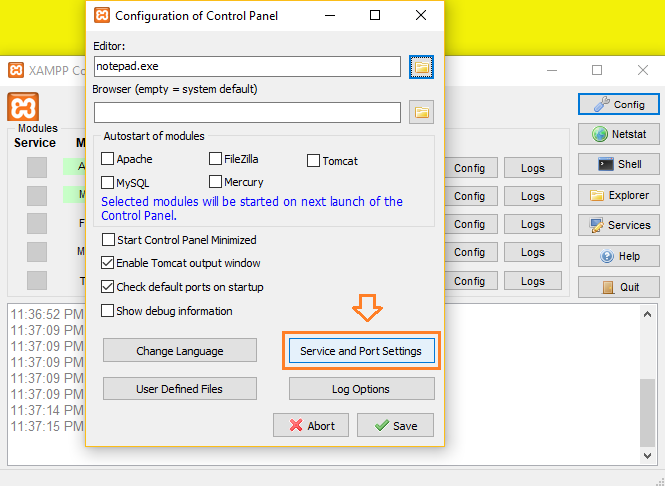Image resolution: width=665 pixels, height=486 pixels.
Task: Toggle Show debug information option
Action: tap(107, 310)
